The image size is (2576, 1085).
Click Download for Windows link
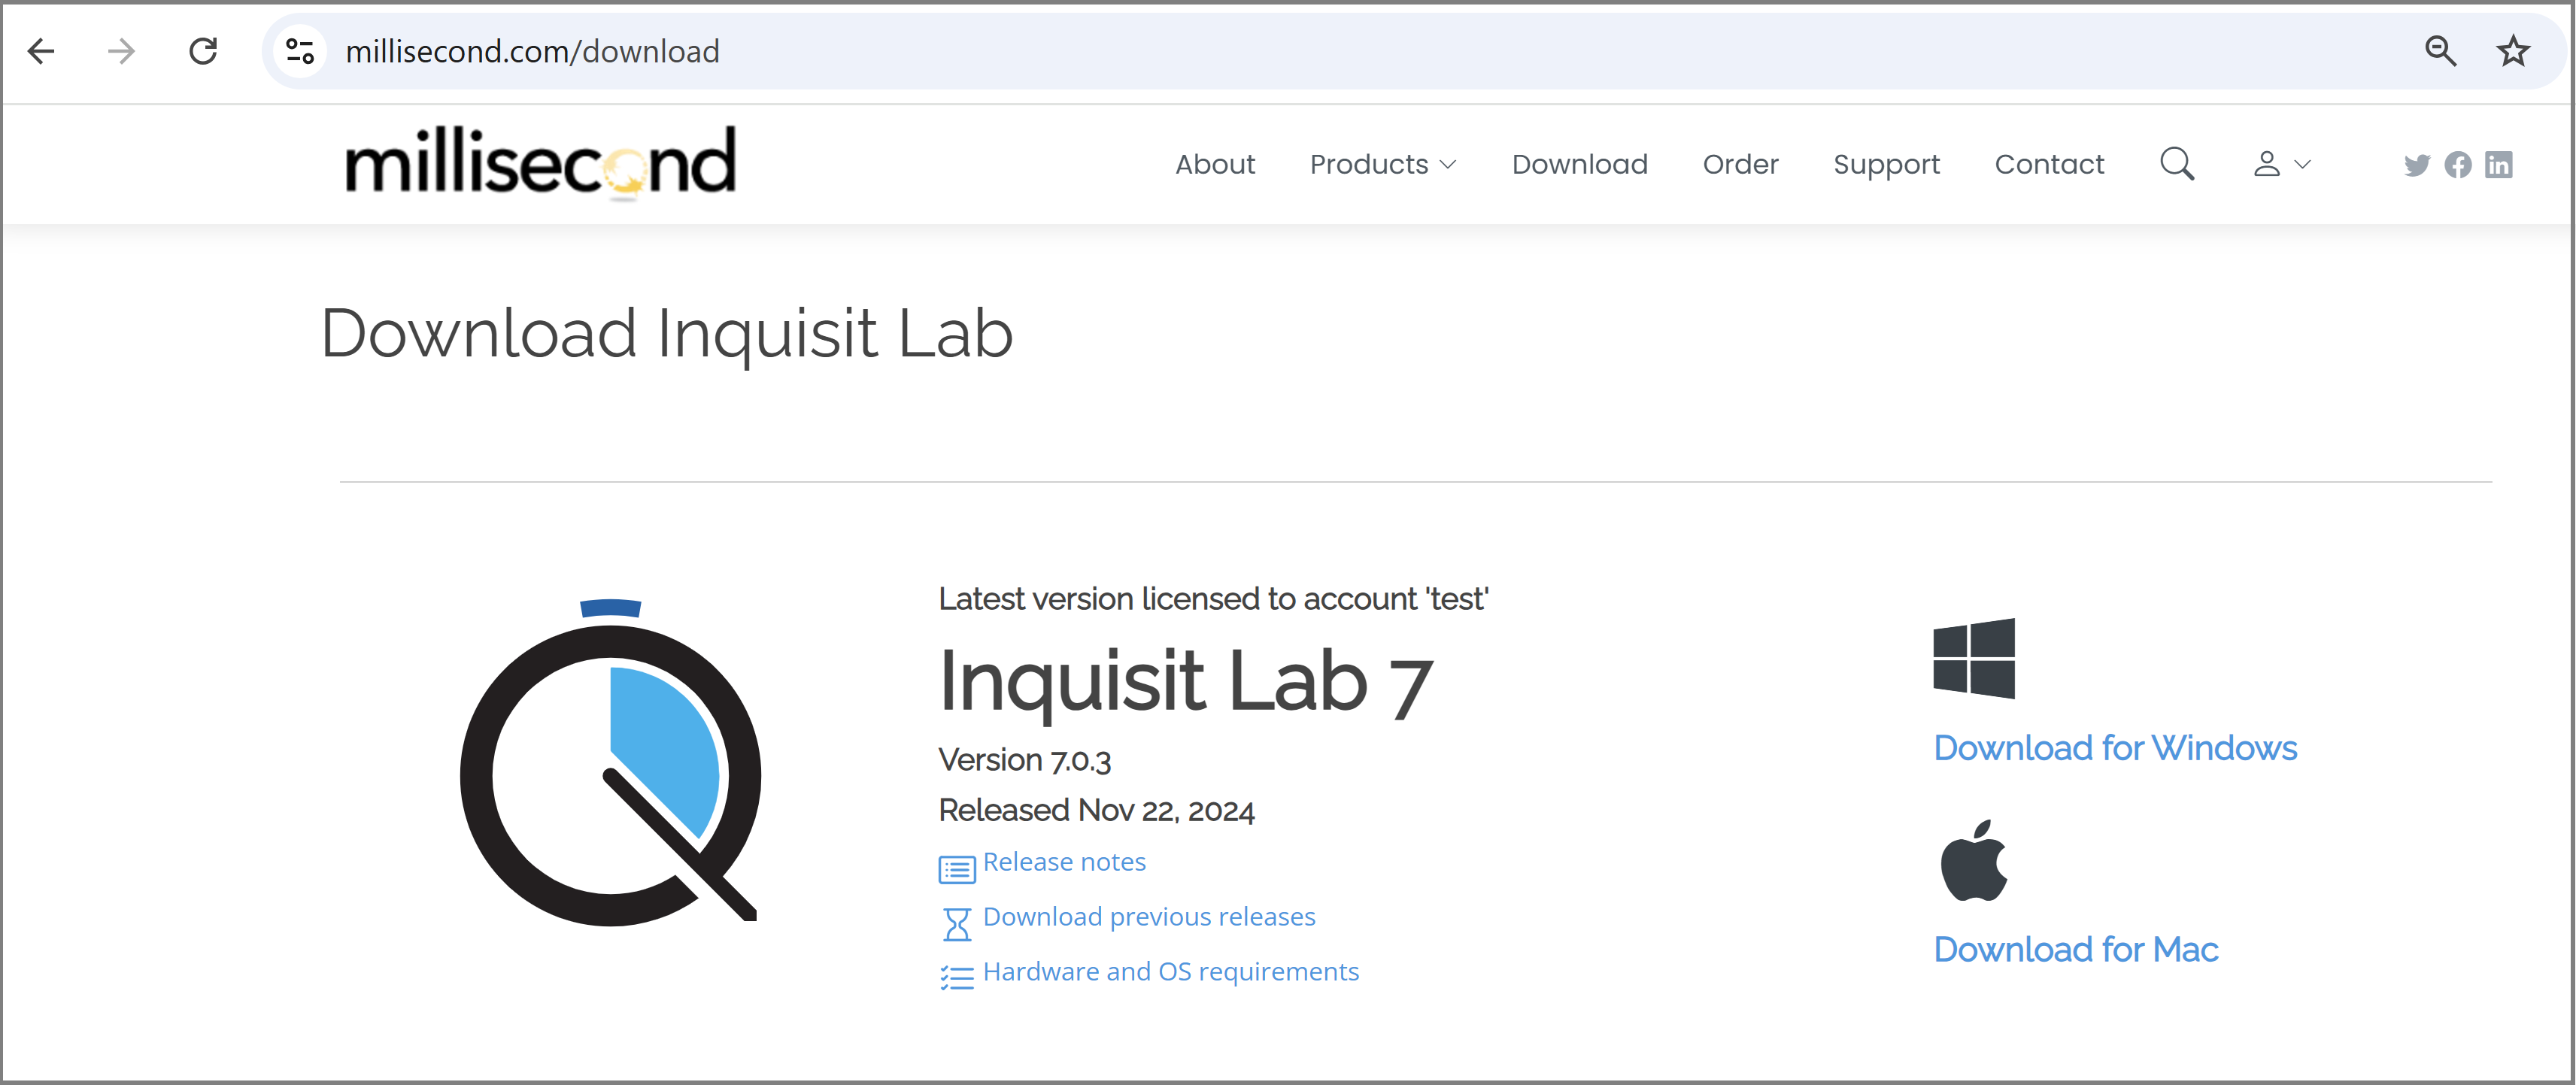tap(2115, 748)
